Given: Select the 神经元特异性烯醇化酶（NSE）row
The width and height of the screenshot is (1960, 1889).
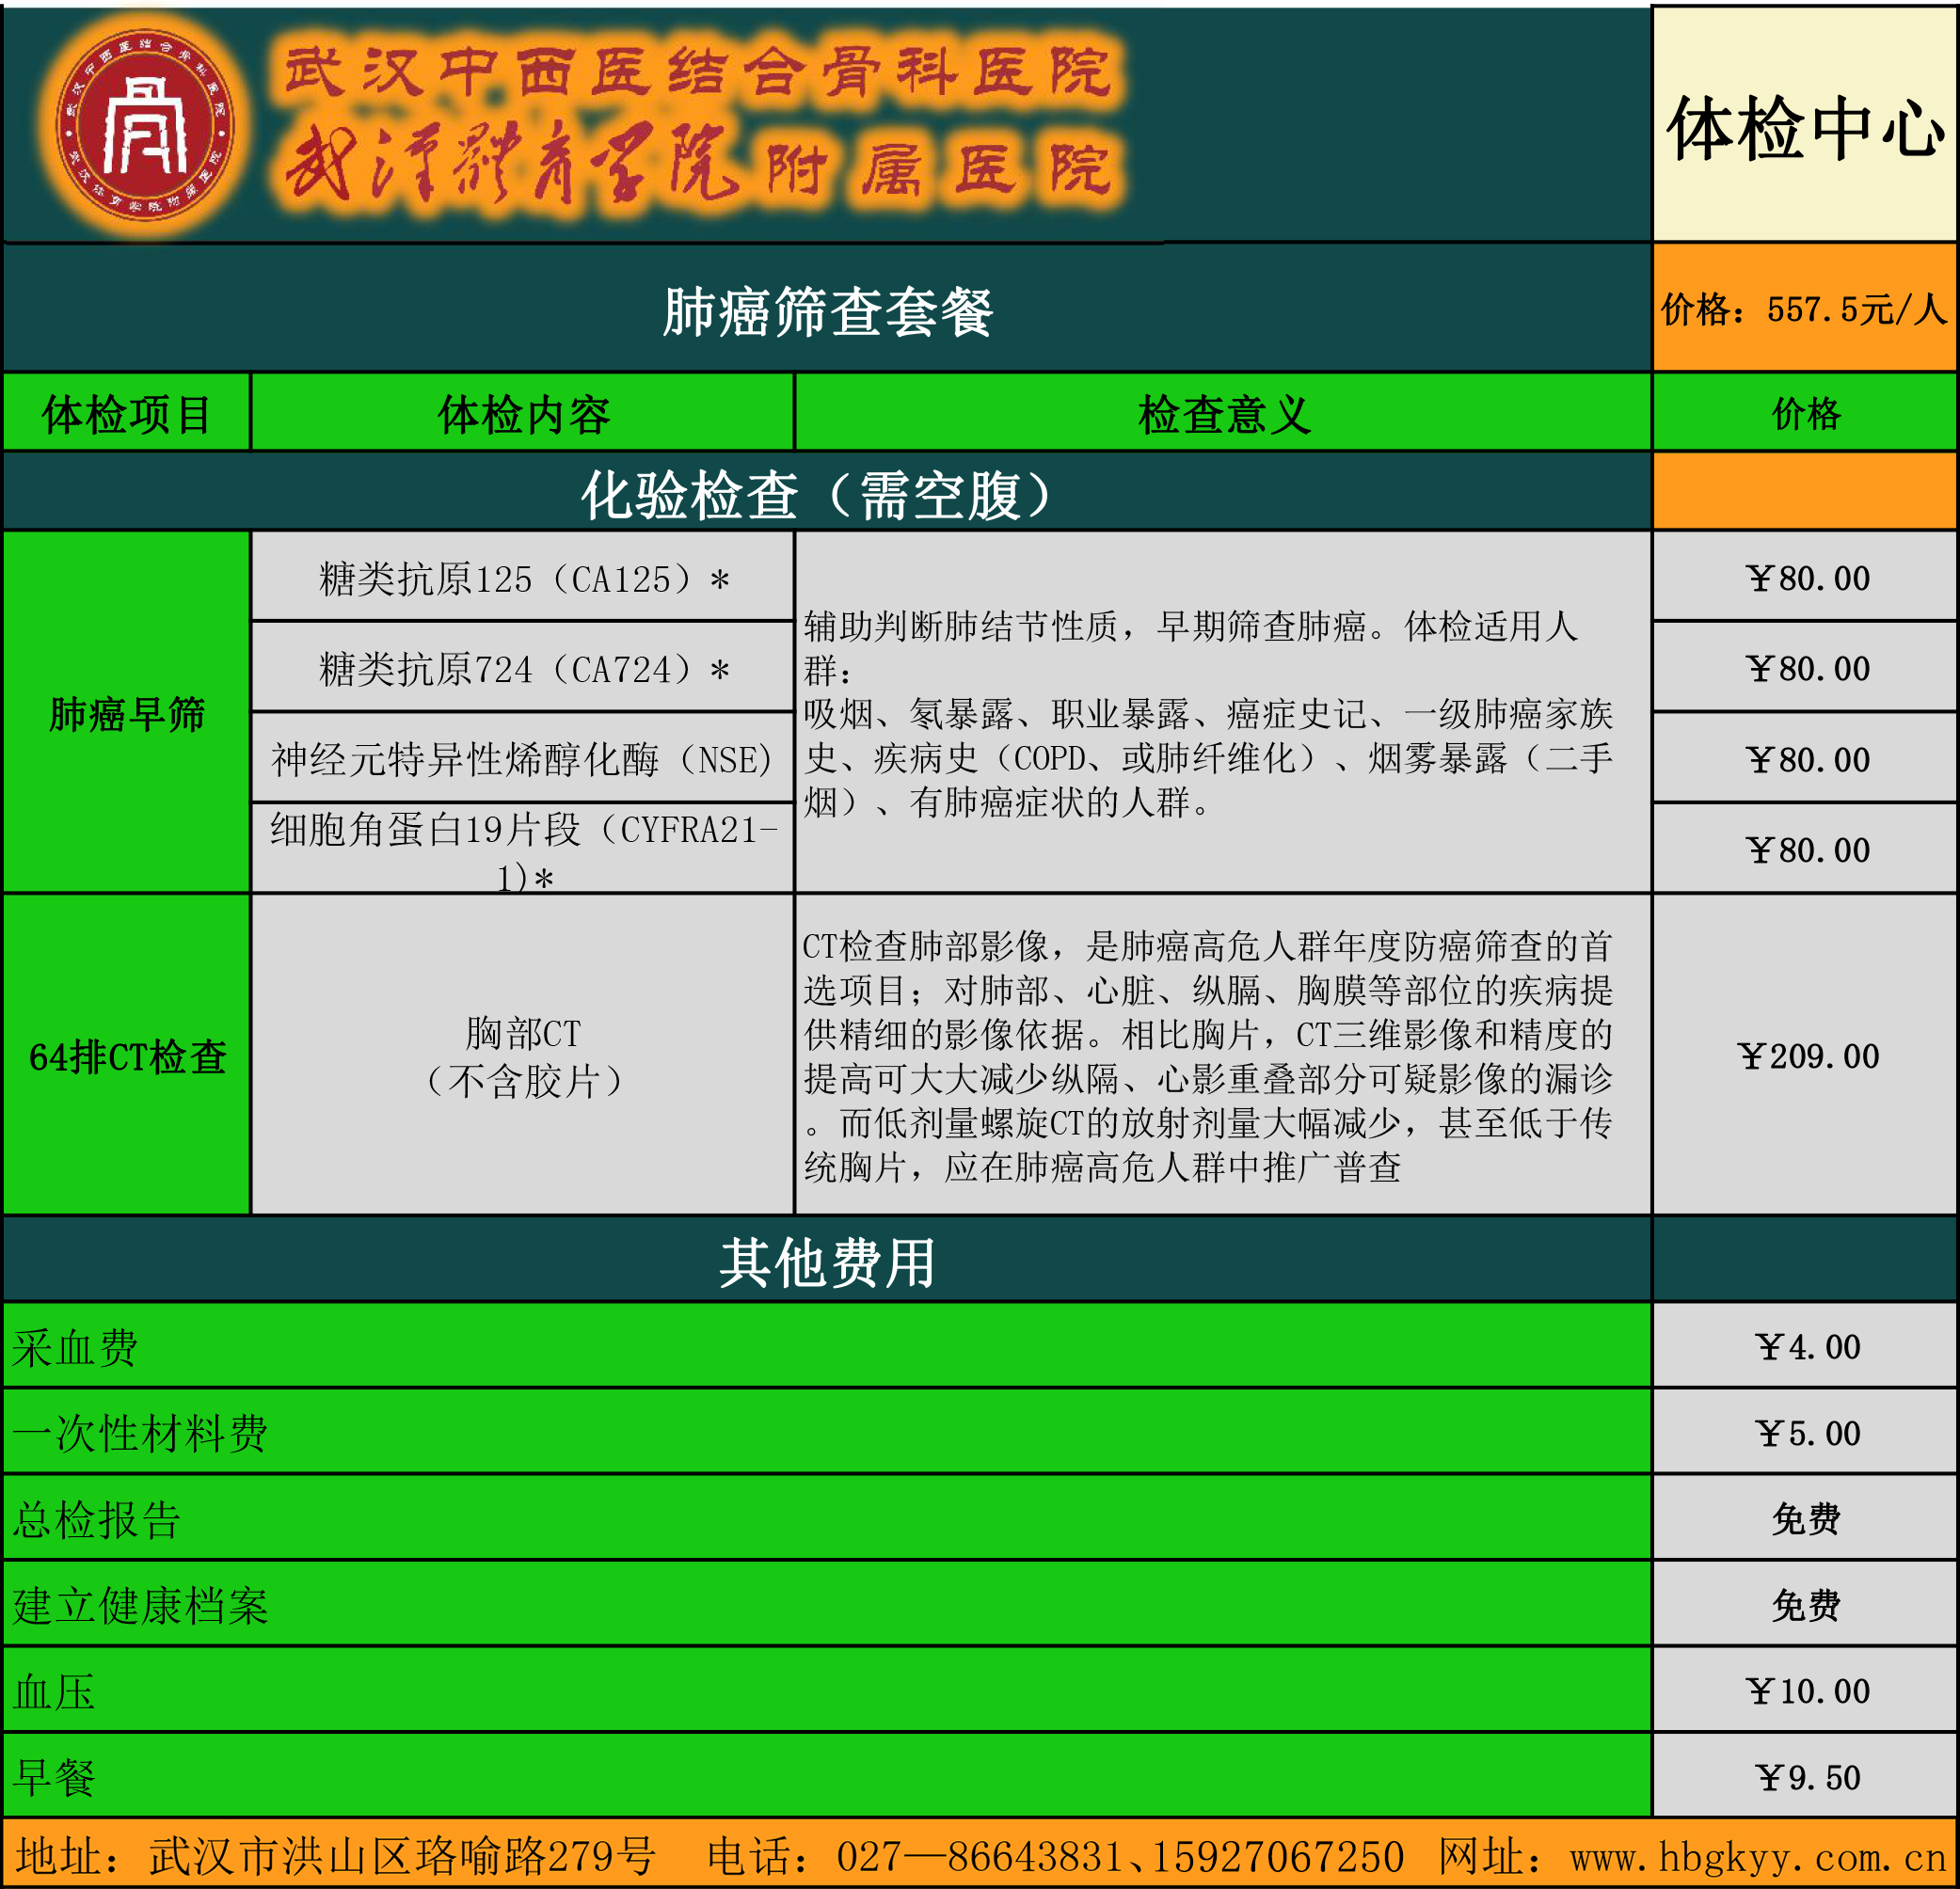Looking at the screenshot, I should click(x=523, y=759).
